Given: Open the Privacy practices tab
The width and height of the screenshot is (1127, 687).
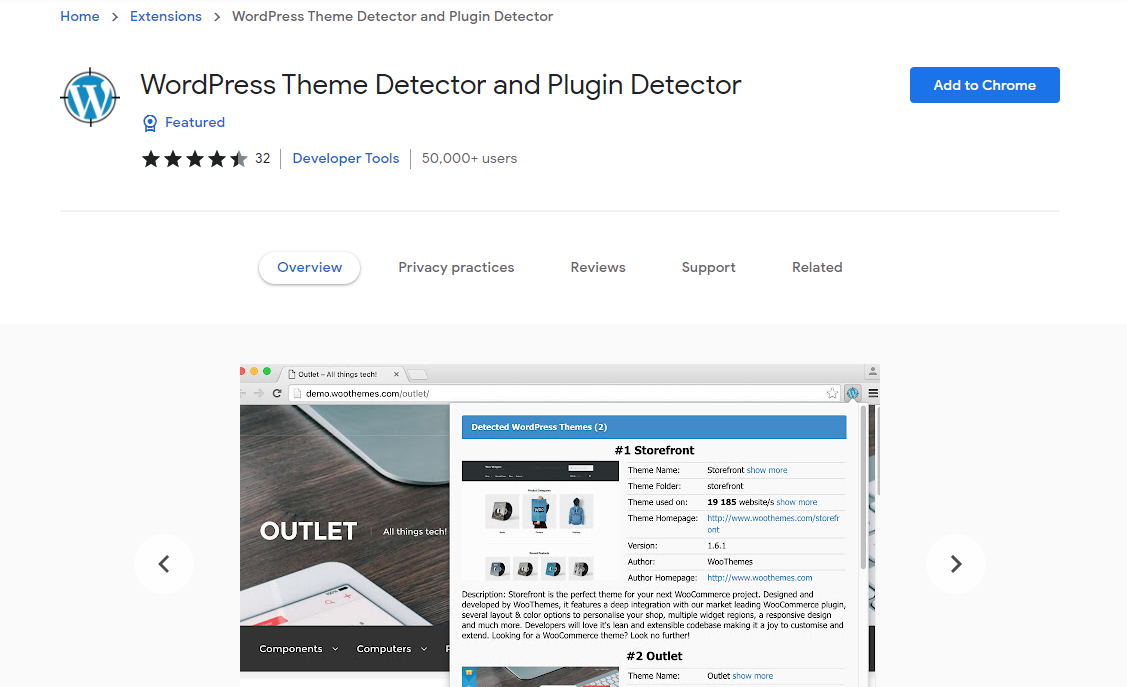Looking at the screenshot, I should pos(456,267).
